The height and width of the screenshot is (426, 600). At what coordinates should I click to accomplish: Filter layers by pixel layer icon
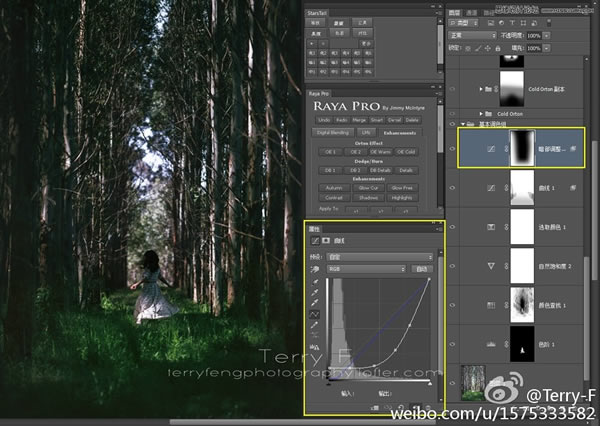(491, 23)
